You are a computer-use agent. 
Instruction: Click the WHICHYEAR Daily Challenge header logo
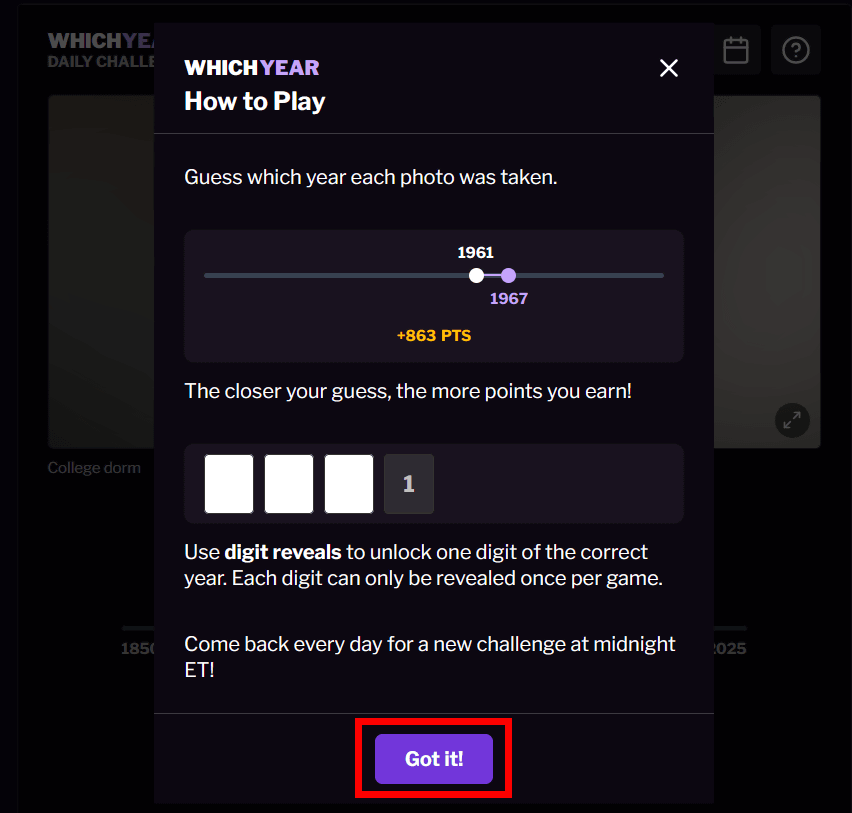click(101, 49)
